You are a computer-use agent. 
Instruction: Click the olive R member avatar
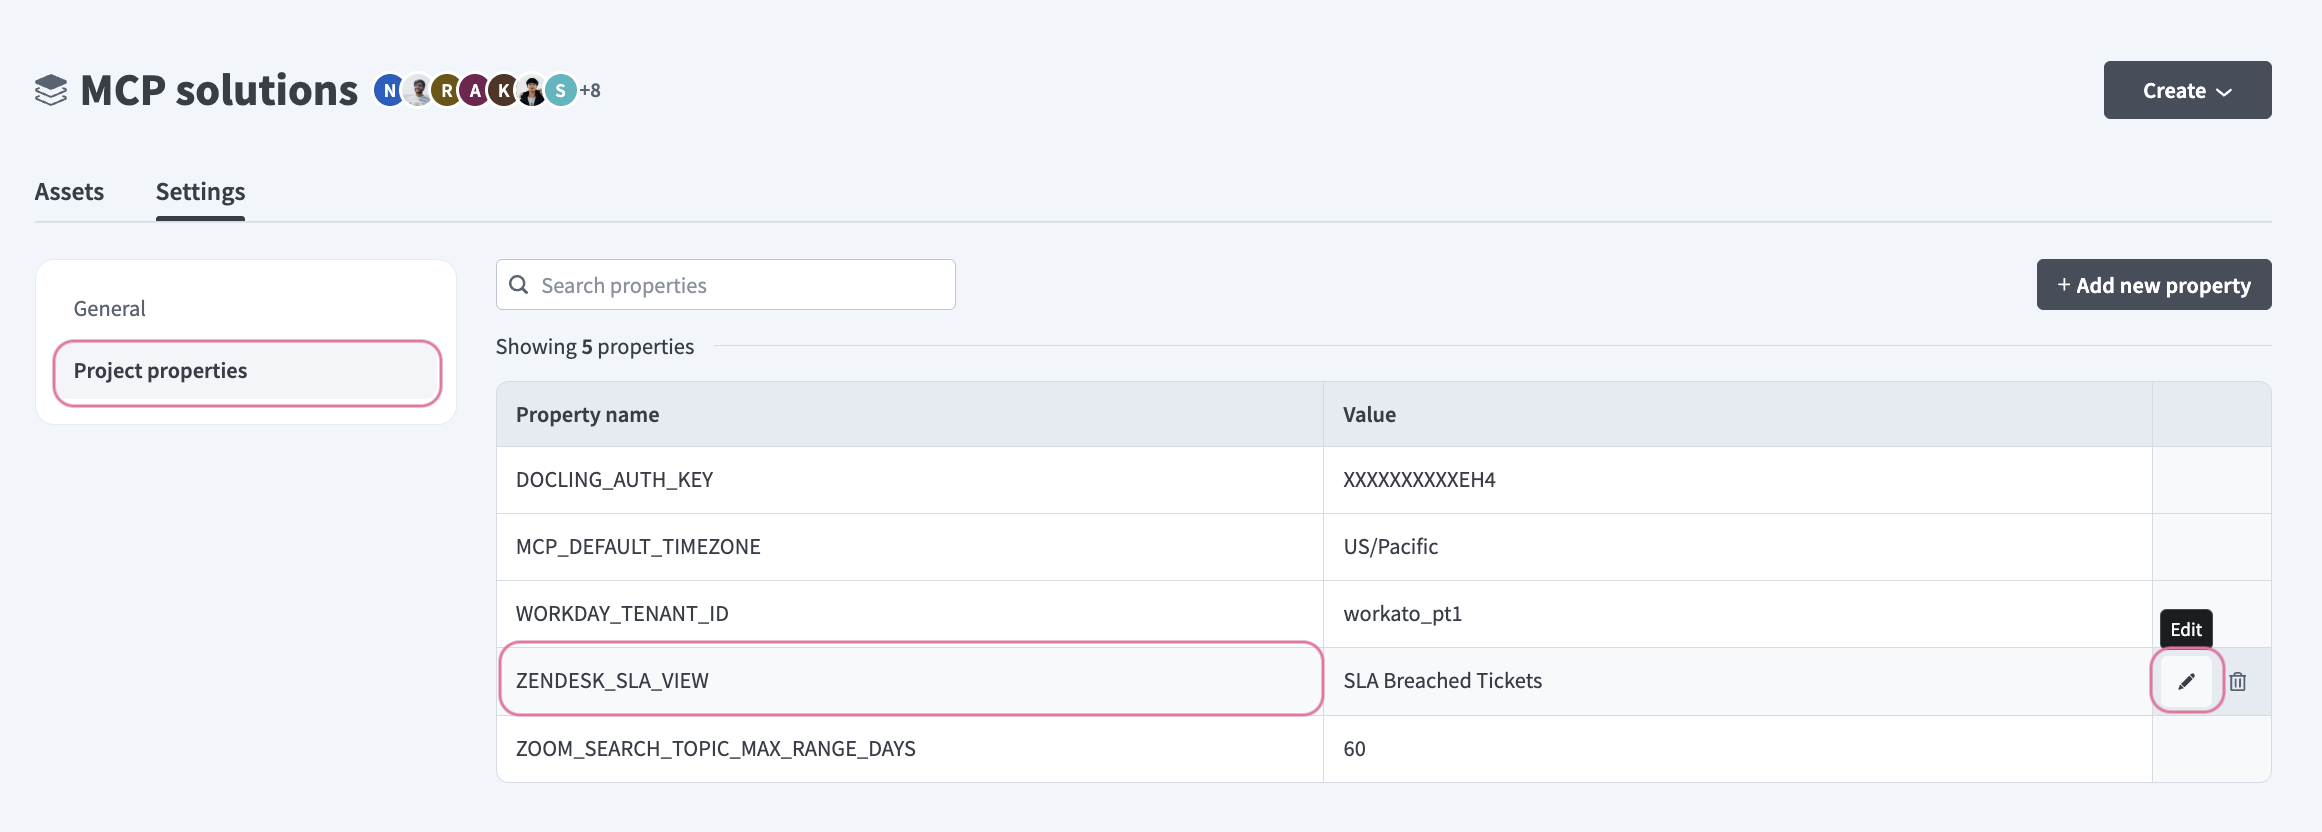point(446,90)
